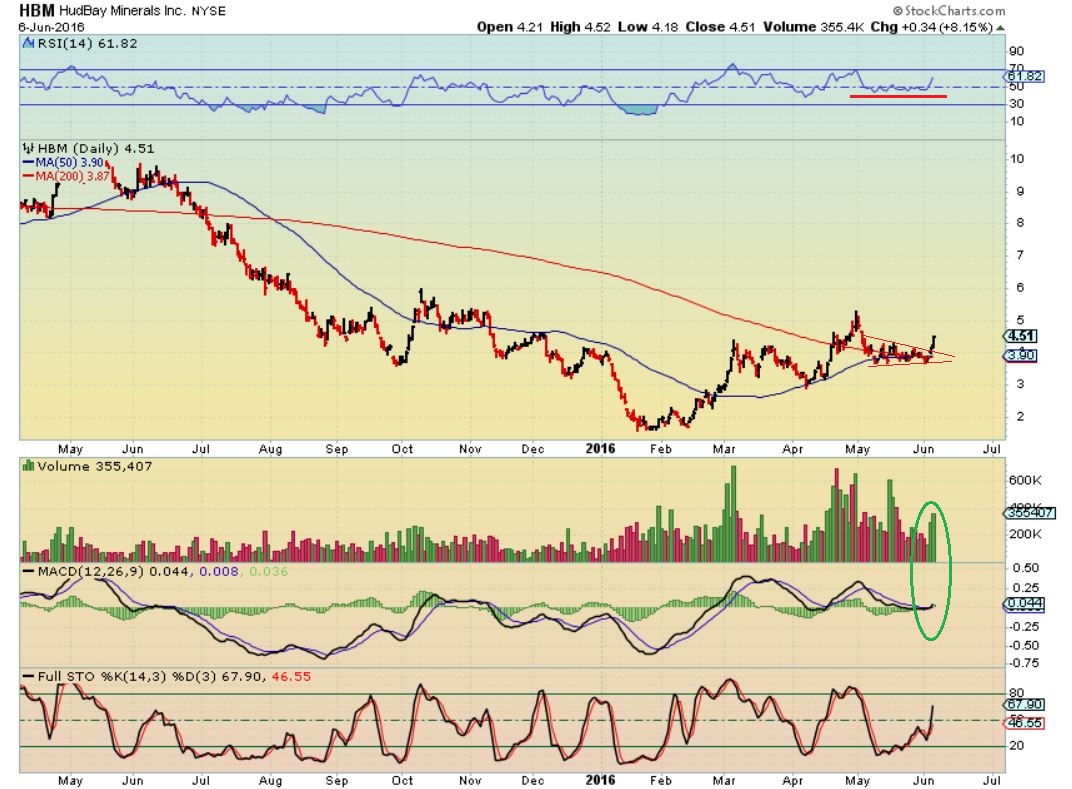Click the Close 4.51 value in header
The image size is (1072, 789).
(720, 27)
